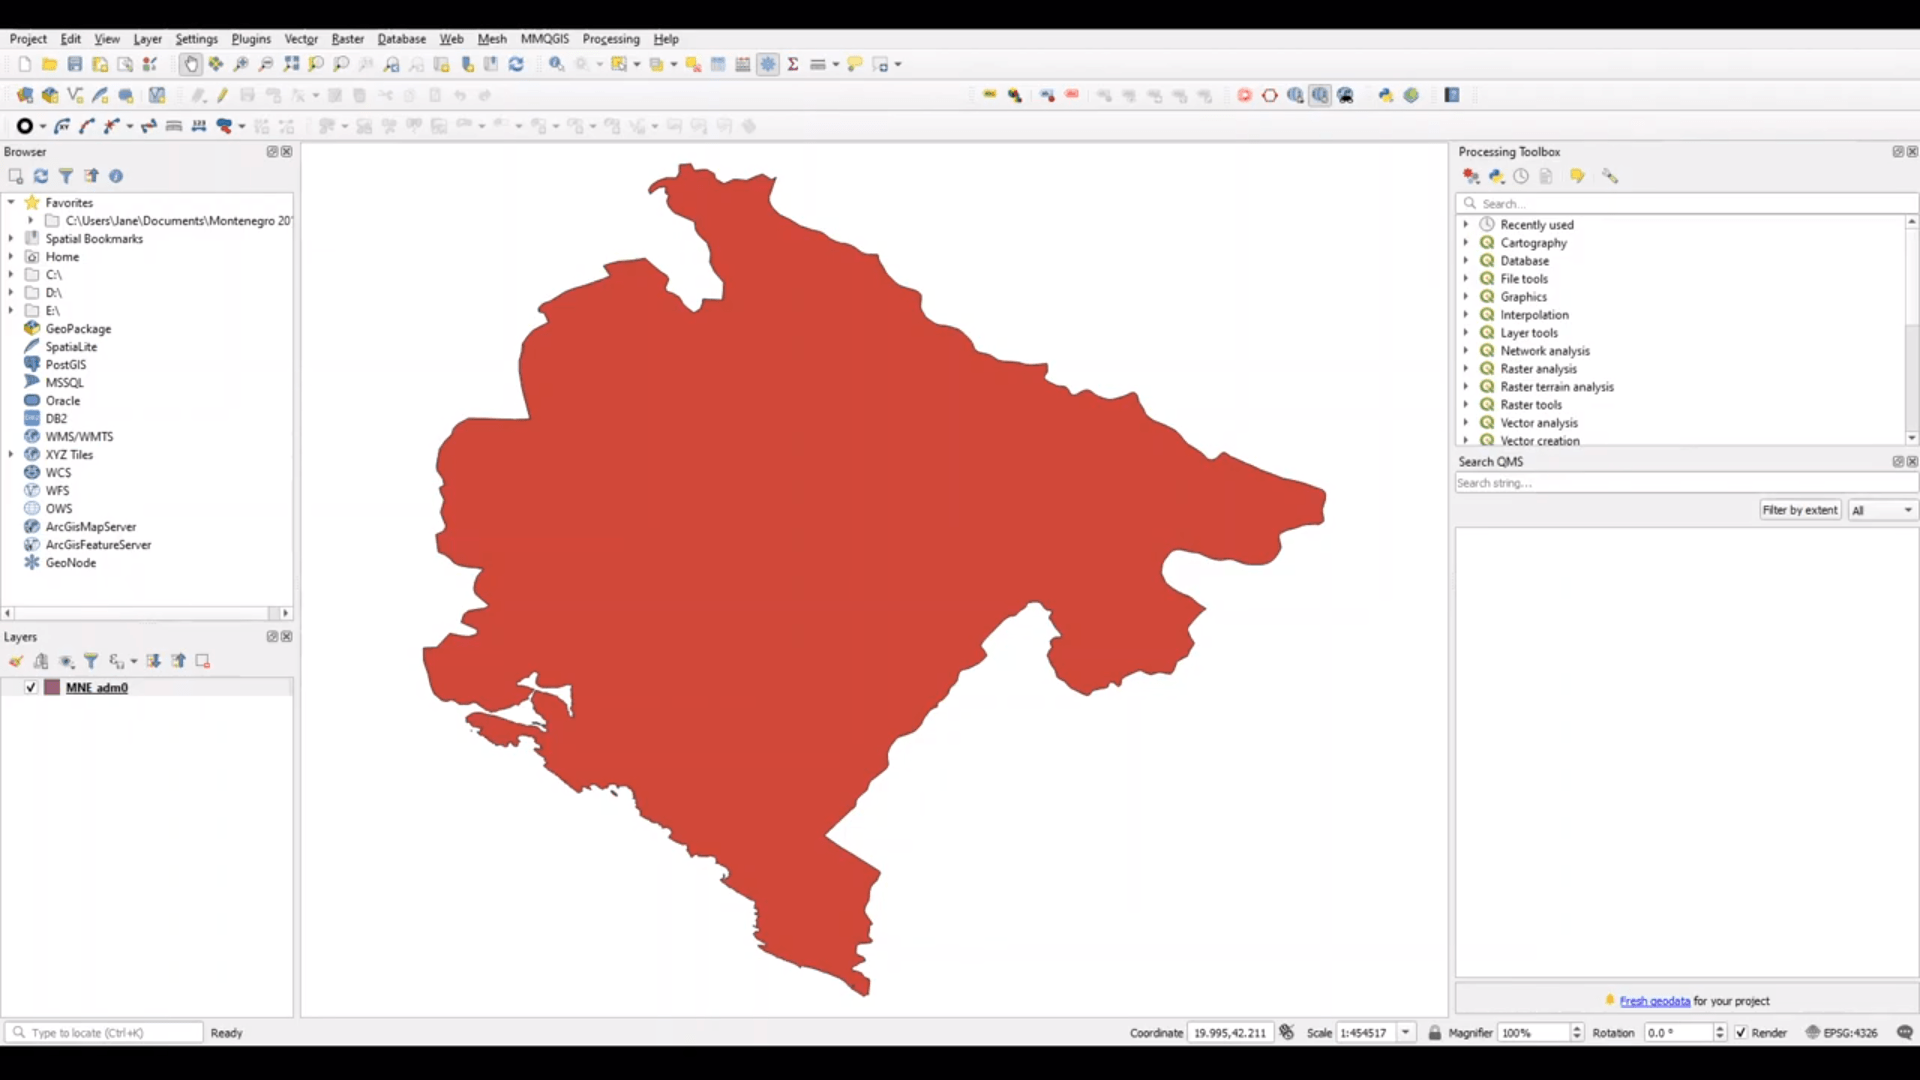Refresh the map canvas
Image resolution: width=1920 pixels, height=1080 pixels.
click(516, 64)
